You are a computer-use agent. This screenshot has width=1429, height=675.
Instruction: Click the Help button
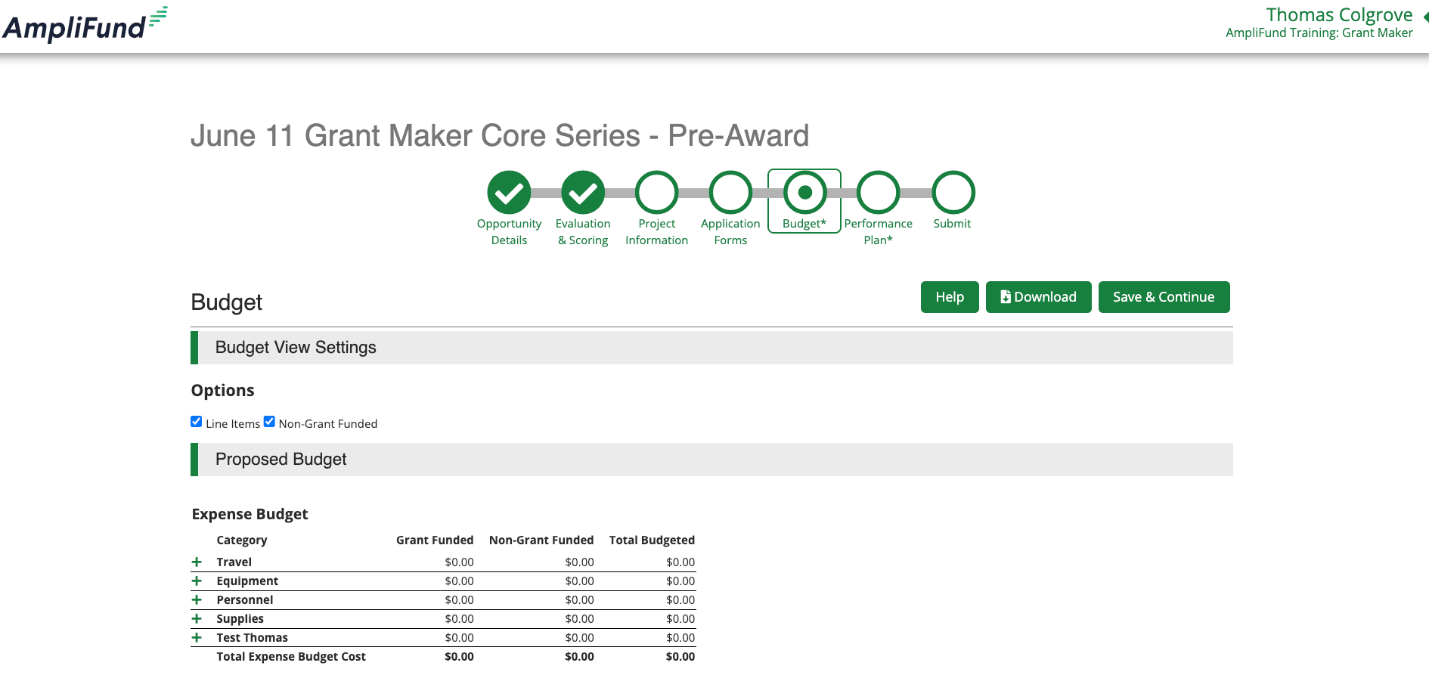[x=949, y=297]
